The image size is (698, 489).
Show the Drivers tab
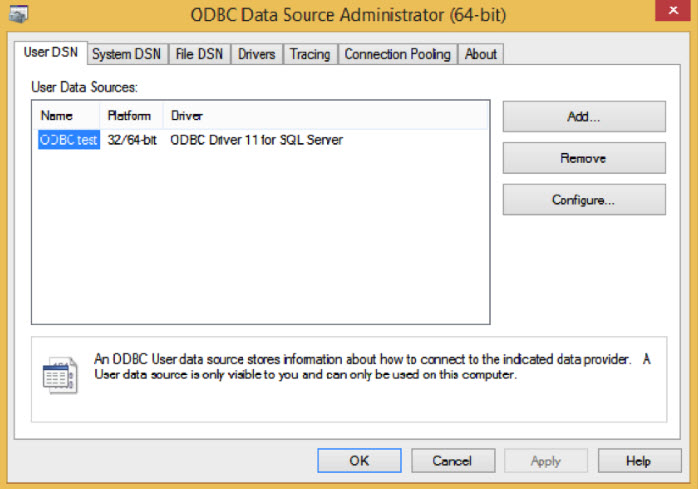(256, 54)
